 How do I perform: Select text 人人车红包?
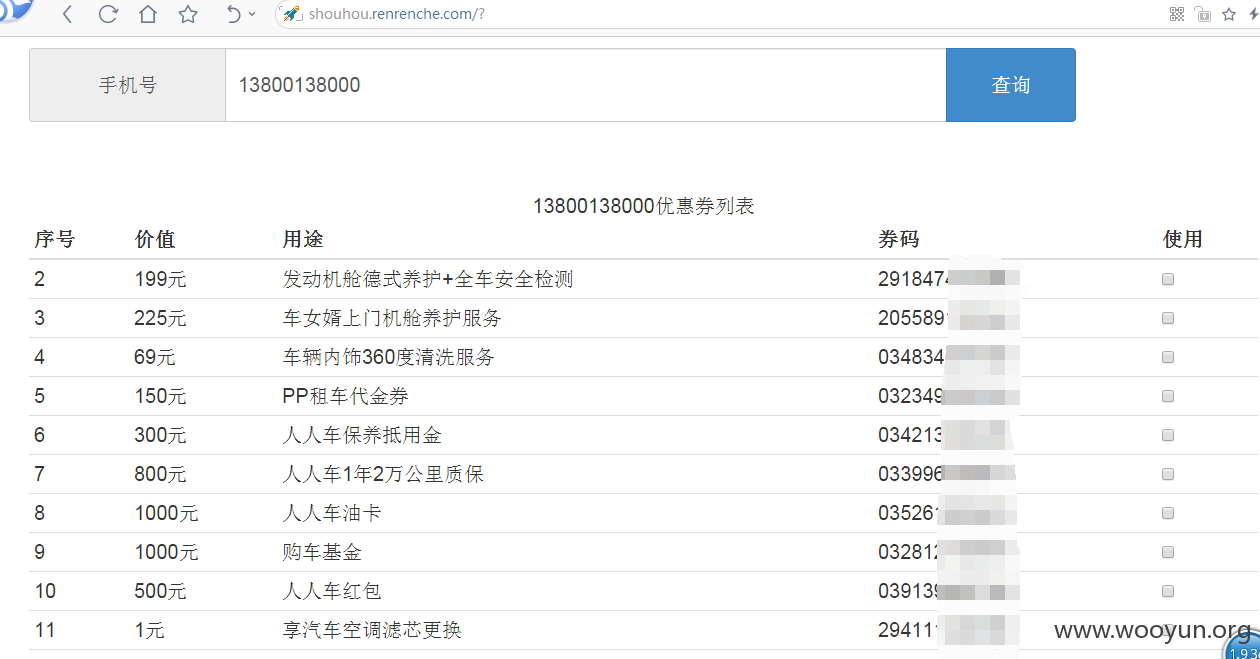(332, 591)
